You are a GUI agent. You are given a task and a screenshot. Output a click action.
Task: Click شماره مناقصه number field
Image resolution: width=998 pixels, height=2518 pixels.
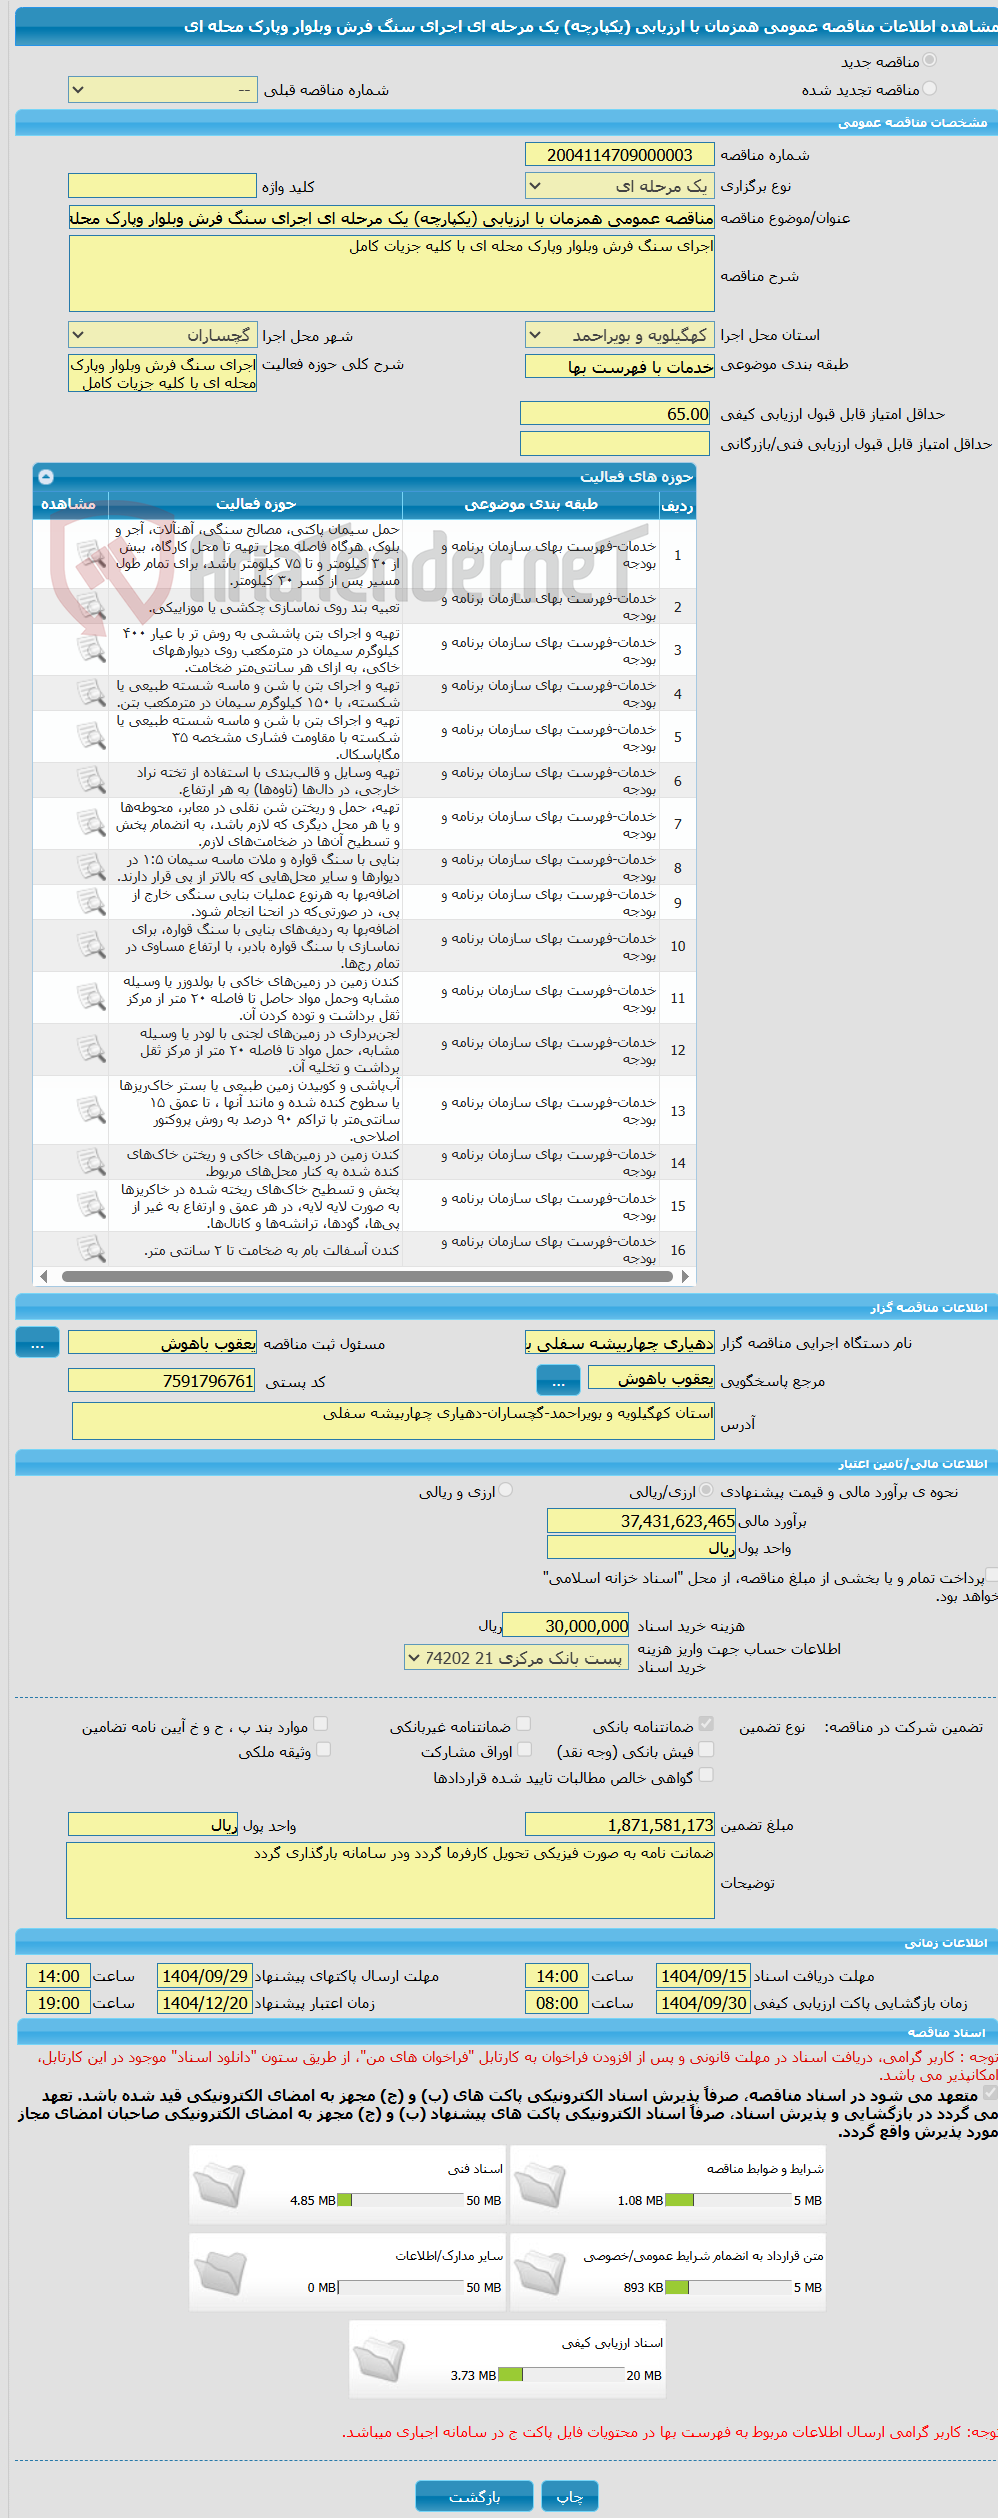click(620, 154)
